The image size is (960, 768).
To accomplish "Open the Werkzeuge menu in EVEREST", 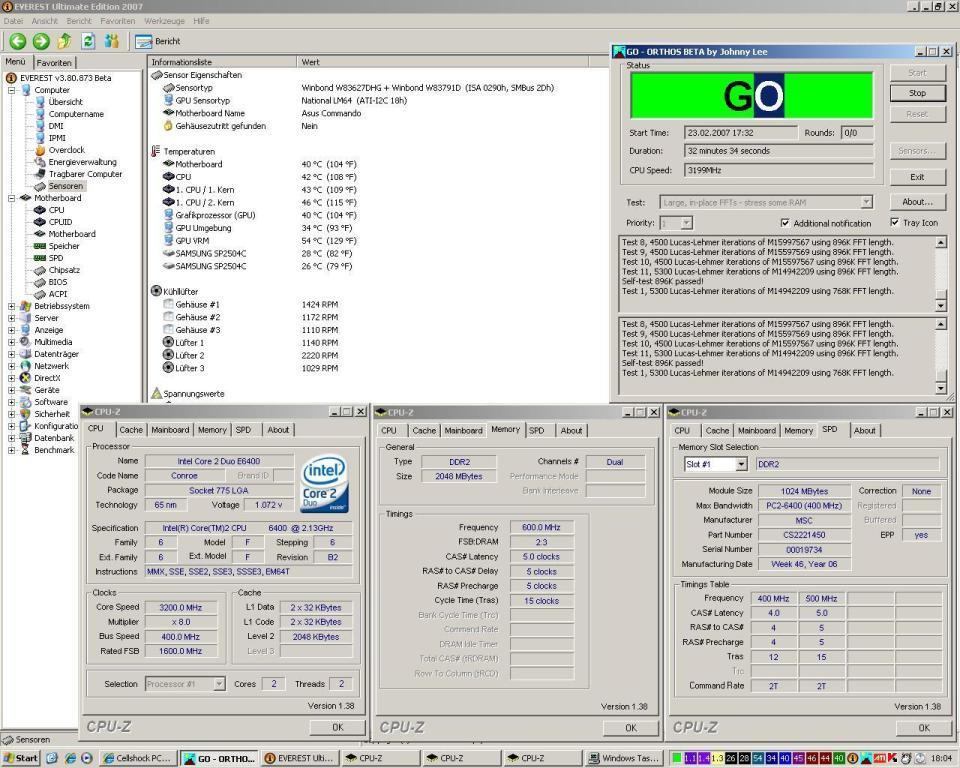I will pos(164,21).
